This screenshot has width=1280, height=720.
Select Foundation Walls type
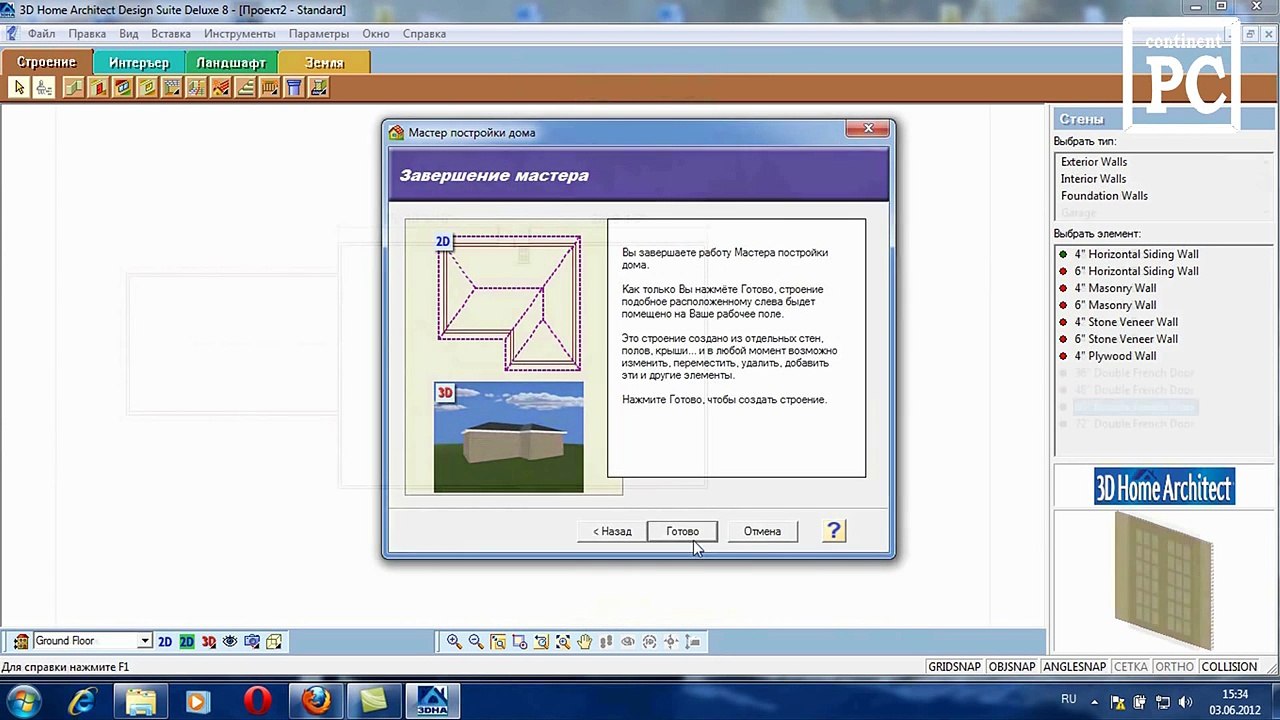click(x=1104, y=196)
